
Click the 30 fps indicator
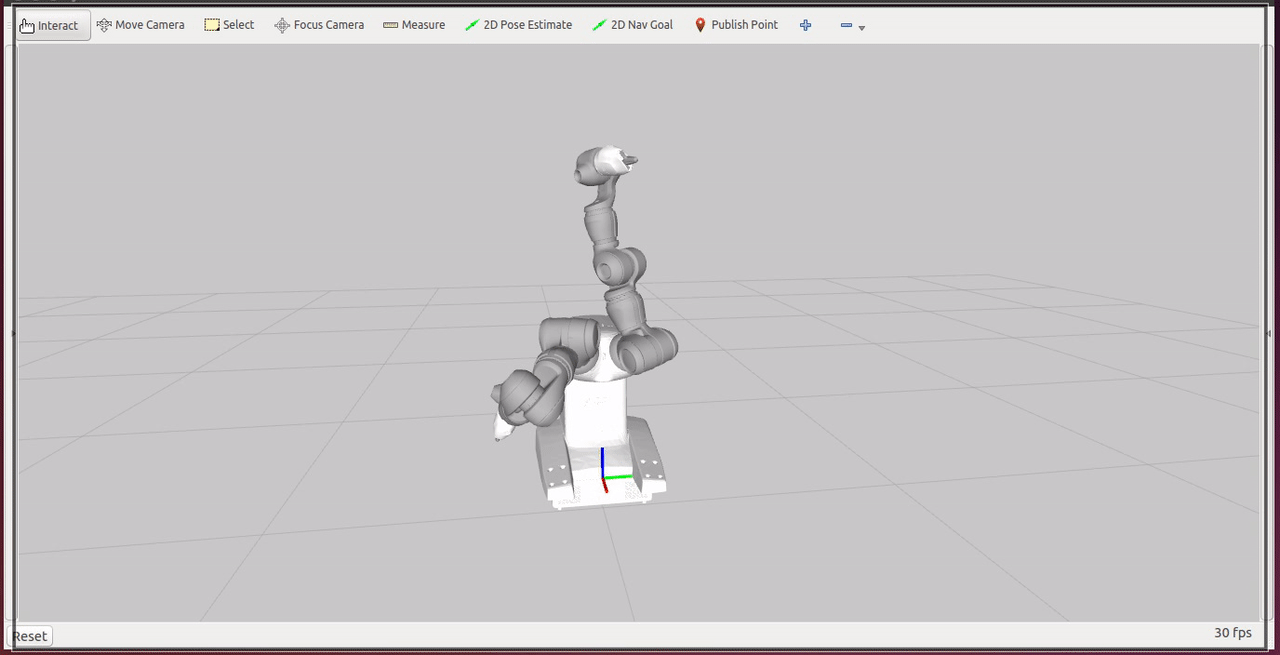coord(1234,632)
